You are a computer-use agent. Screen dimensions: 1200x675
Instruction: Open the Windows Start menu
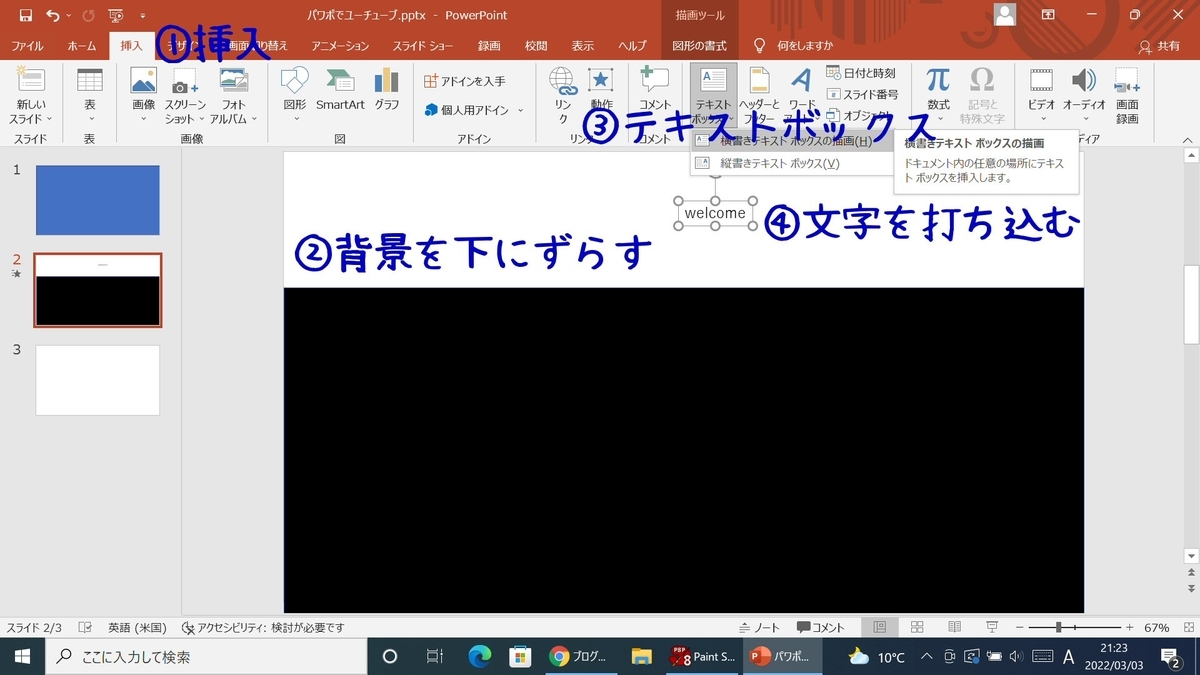tap(22, 656)
